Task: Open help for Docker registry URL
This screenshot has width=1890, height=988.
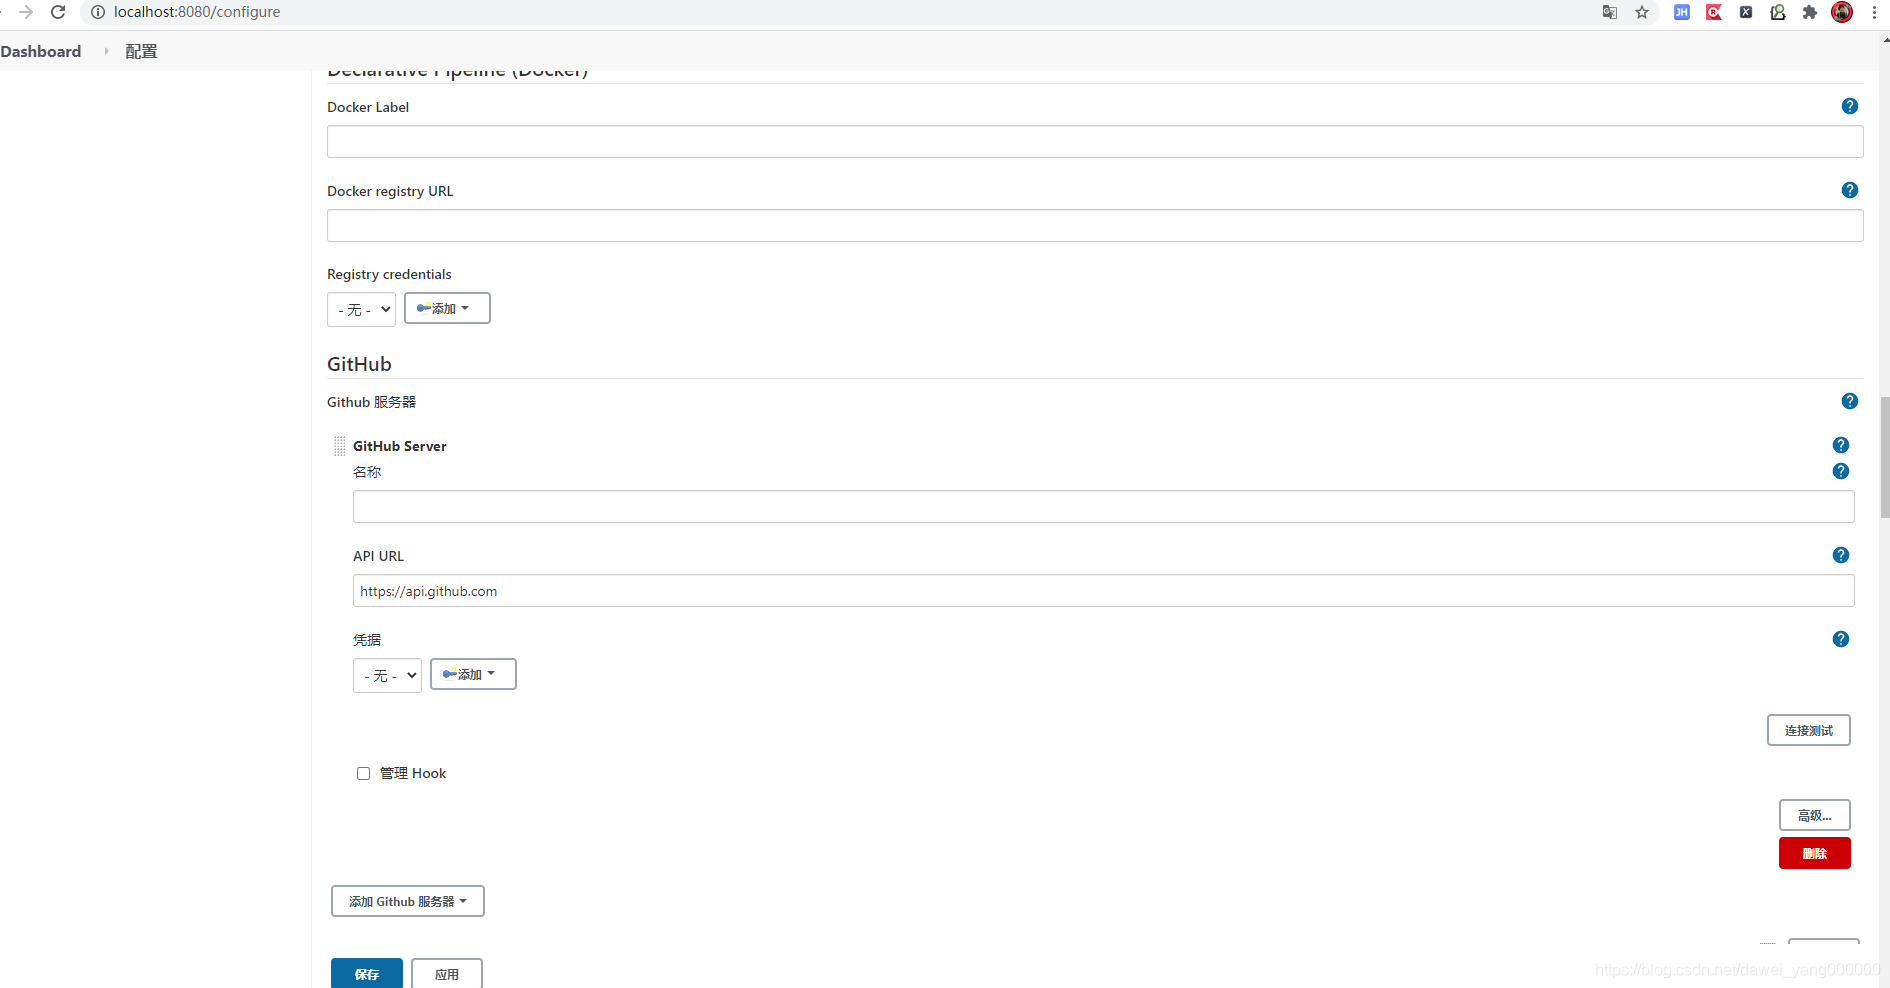Action: point(1849,190)
